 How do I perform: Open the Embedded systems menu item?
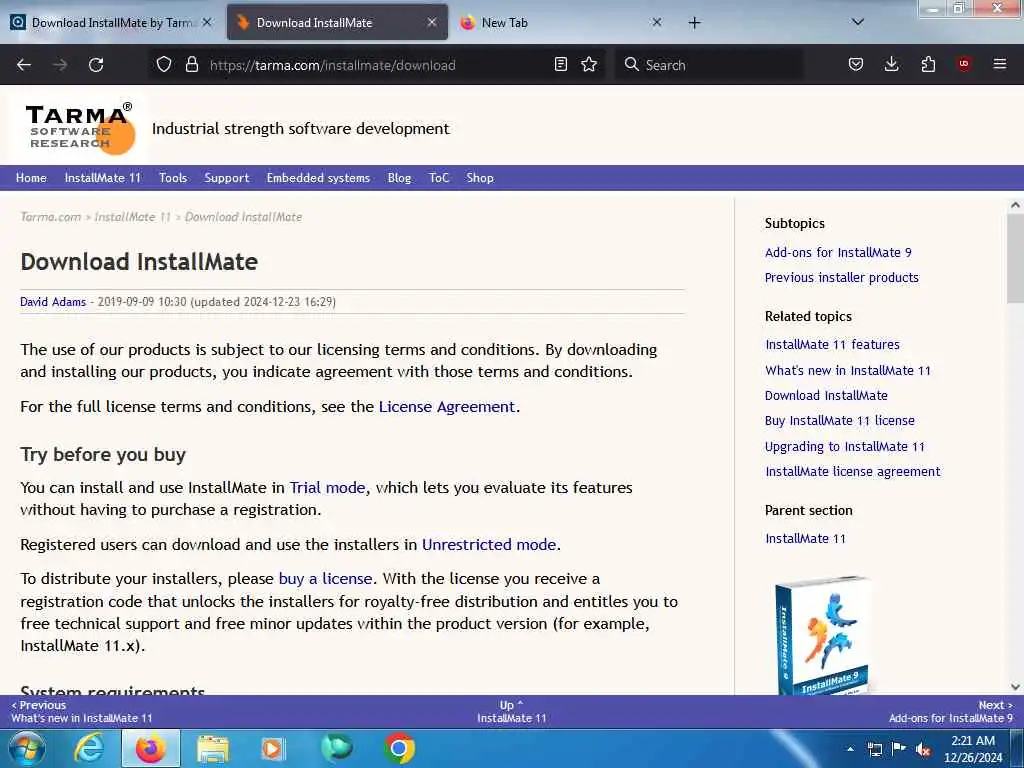click(x=318, y=178)
